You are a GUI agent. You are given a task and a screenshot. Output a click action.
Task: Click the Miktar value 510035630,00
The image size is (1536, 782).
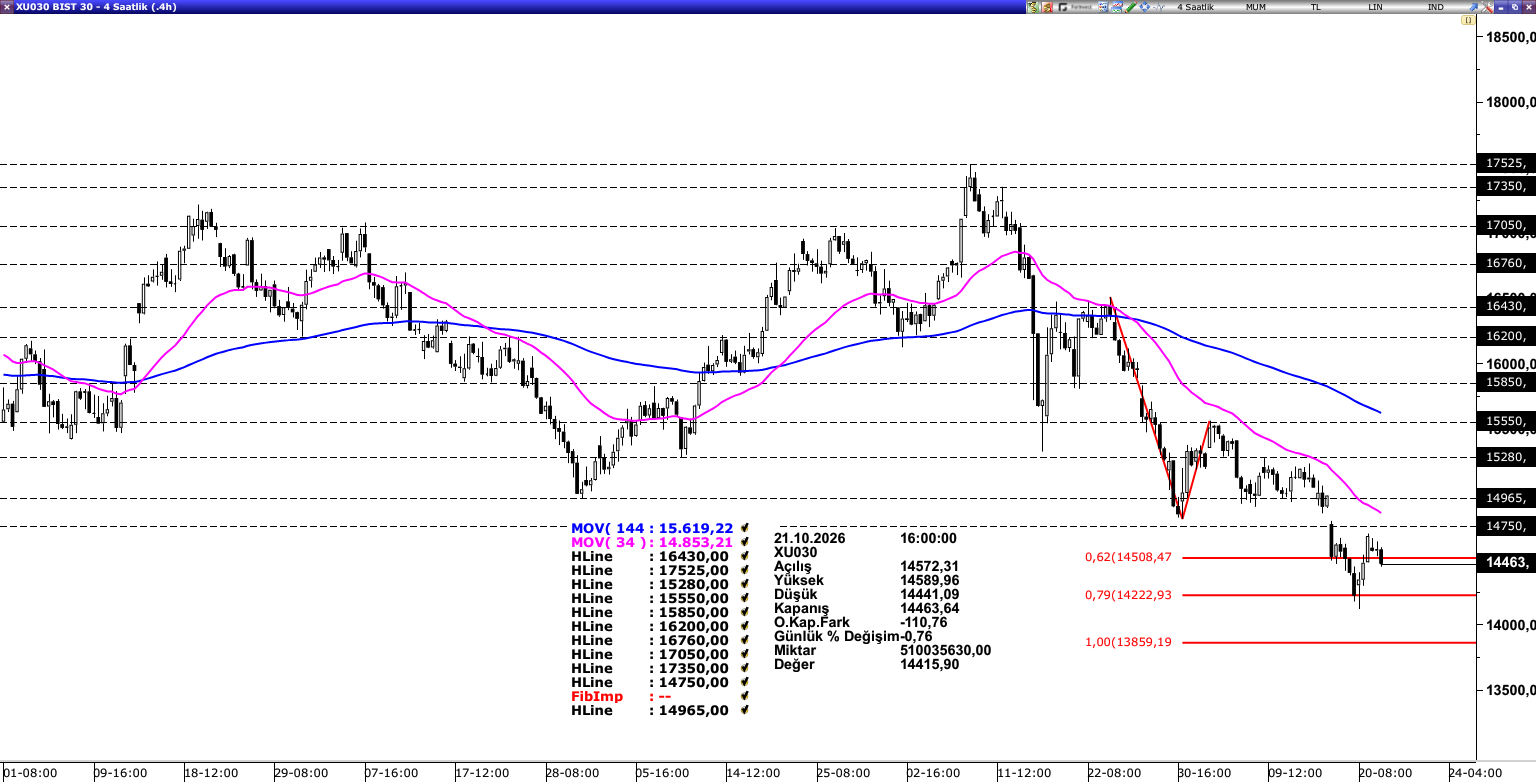[946, 650]
